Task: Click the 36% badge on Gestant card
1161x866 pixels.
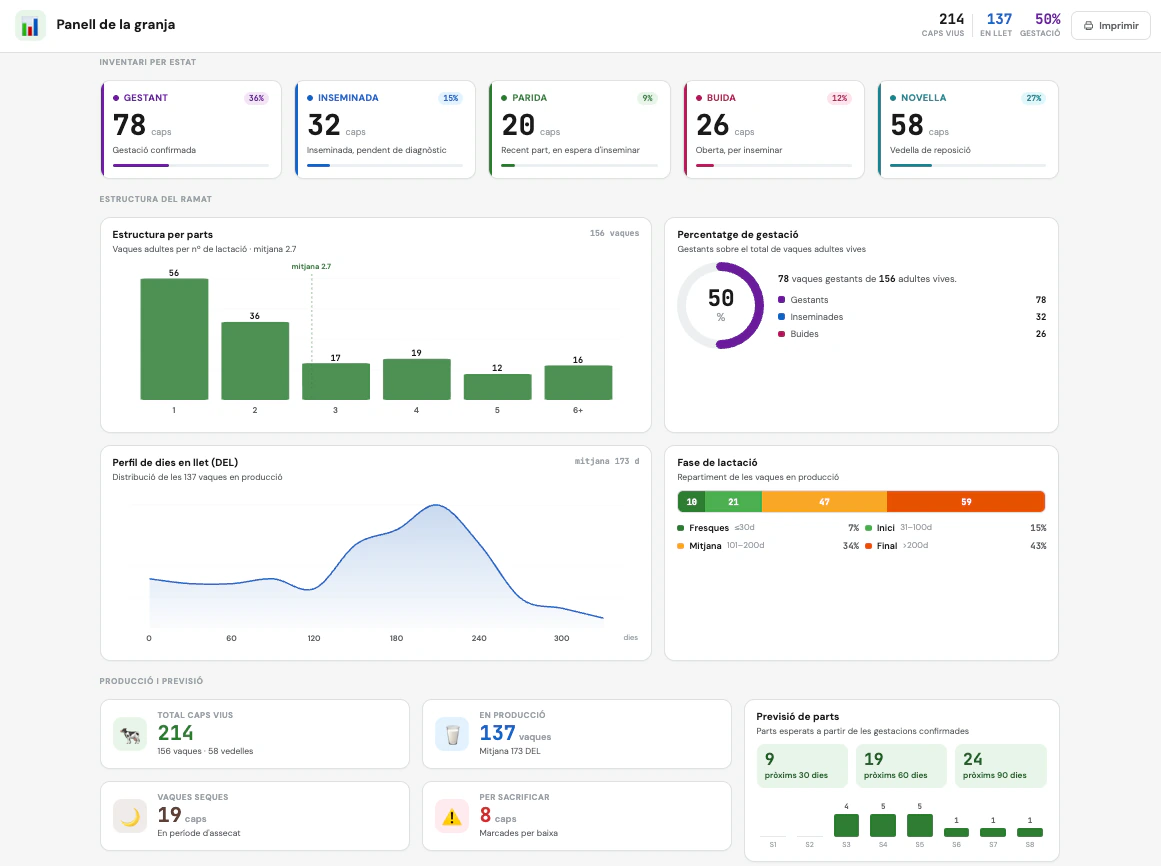Action: [x=256, y=98]
